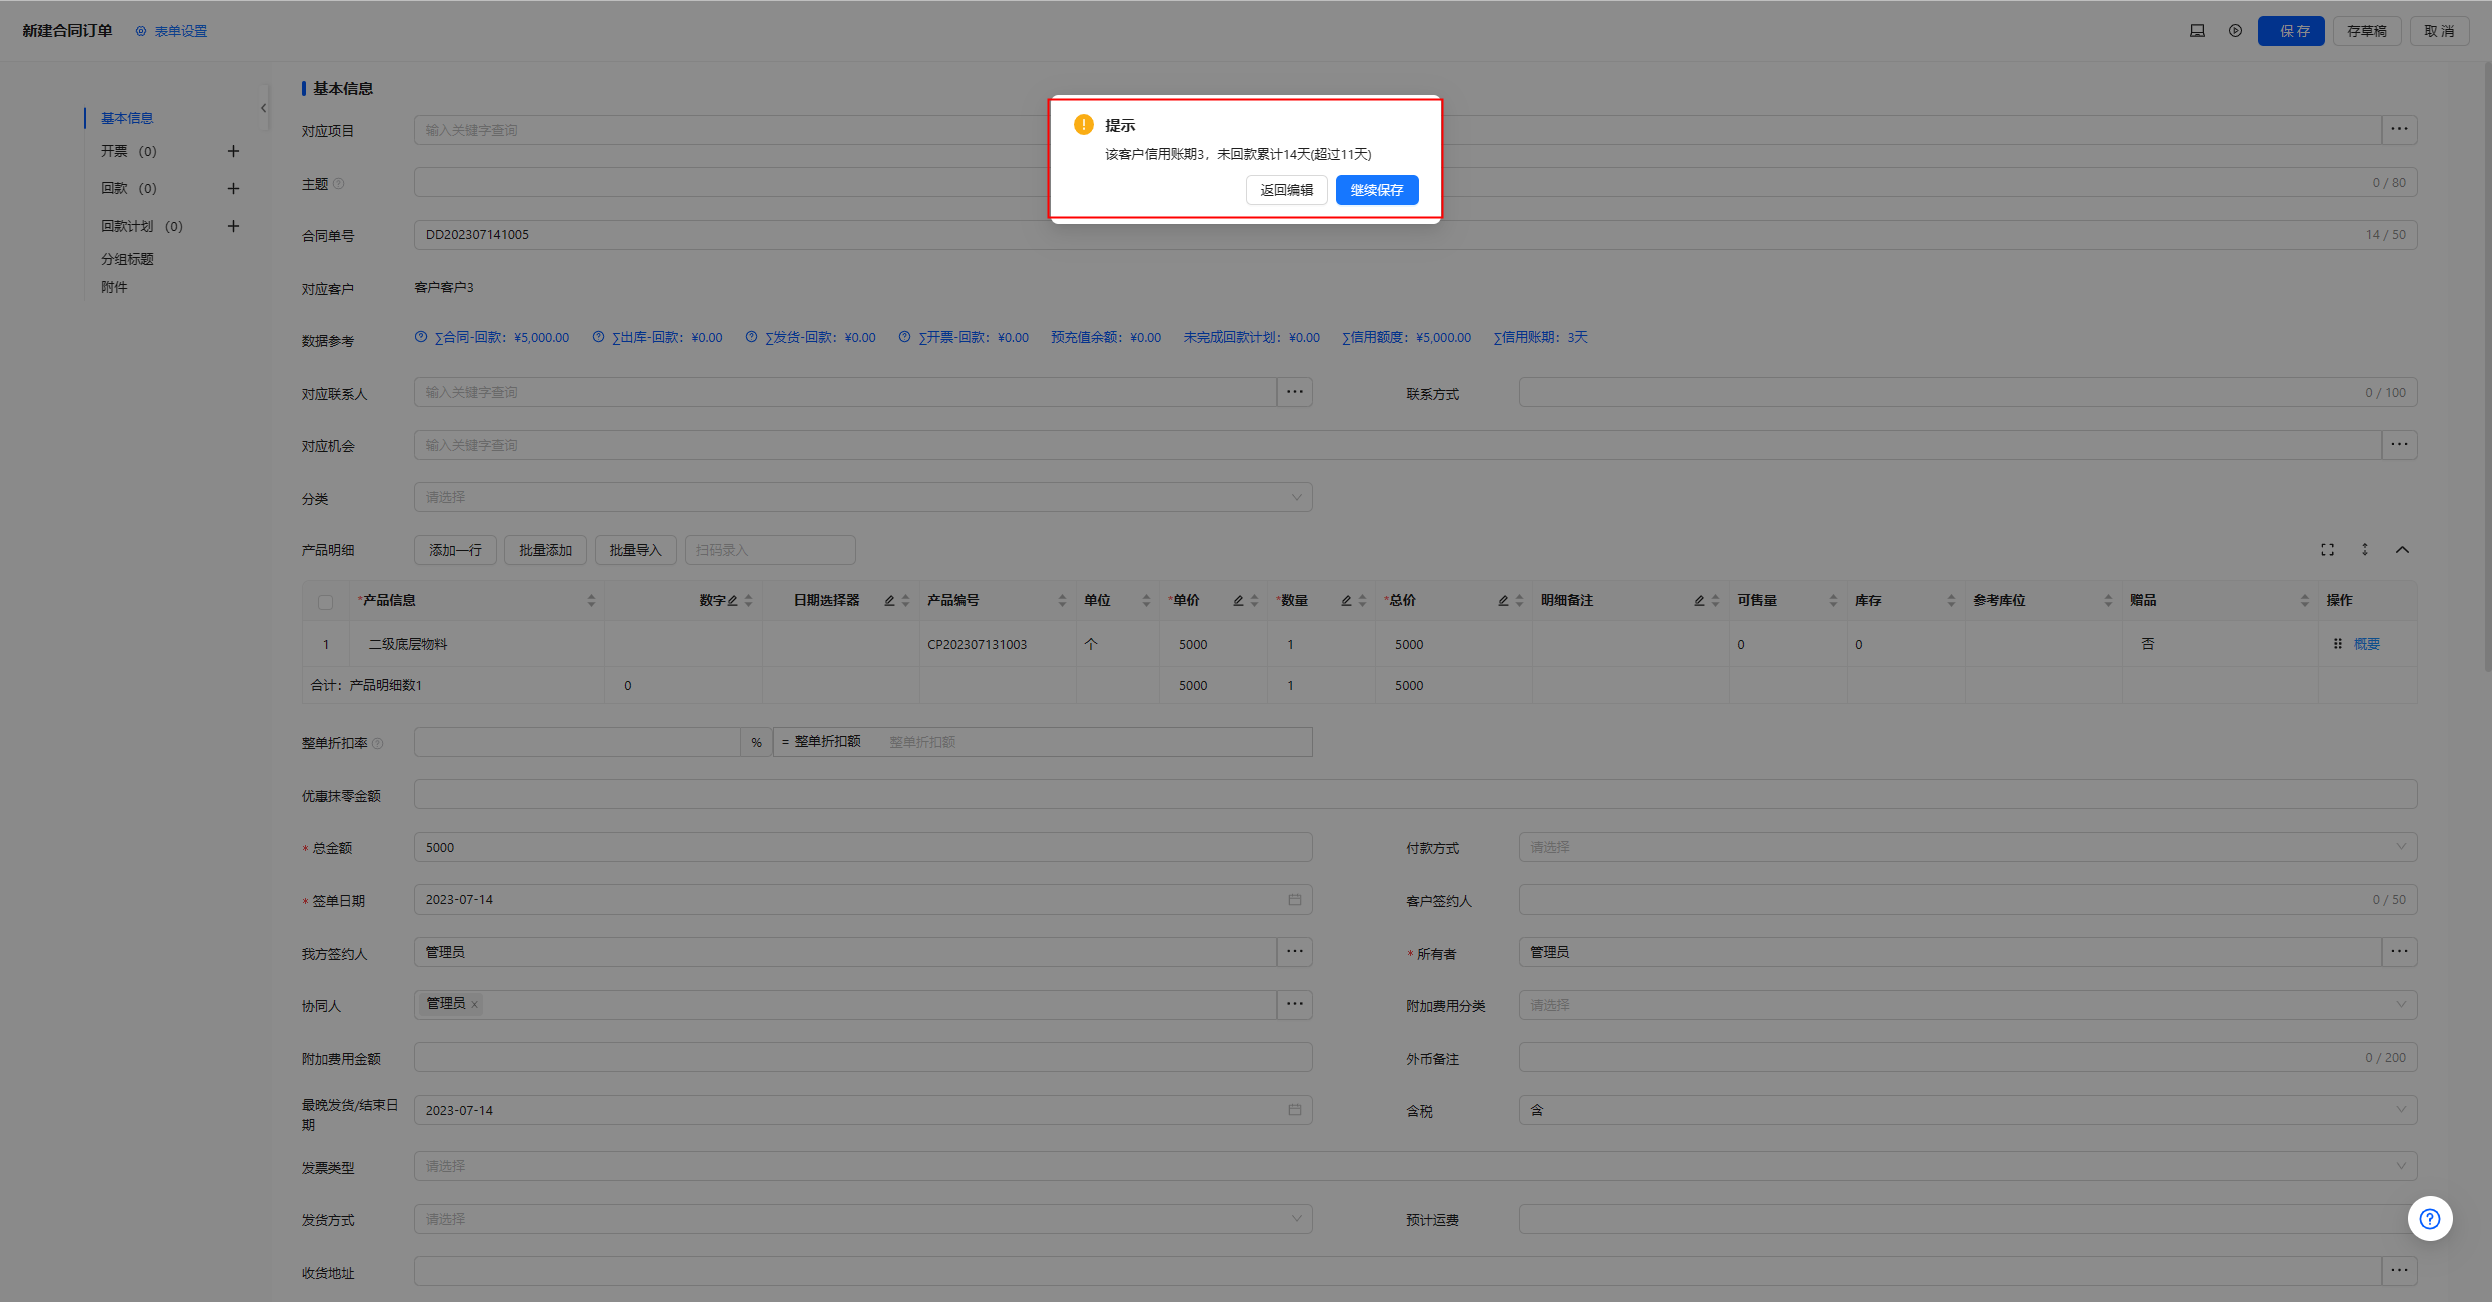Screen dimensions: 2492x1302
Task: Open the 附加费用分类 dropdown
Action: coord(1967,1005)
